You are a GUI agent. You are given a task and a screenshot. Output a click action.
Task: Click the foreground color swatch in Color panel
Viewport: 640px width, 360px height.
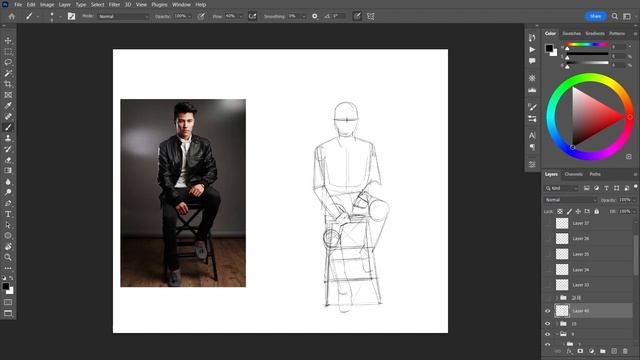point(549,48)
